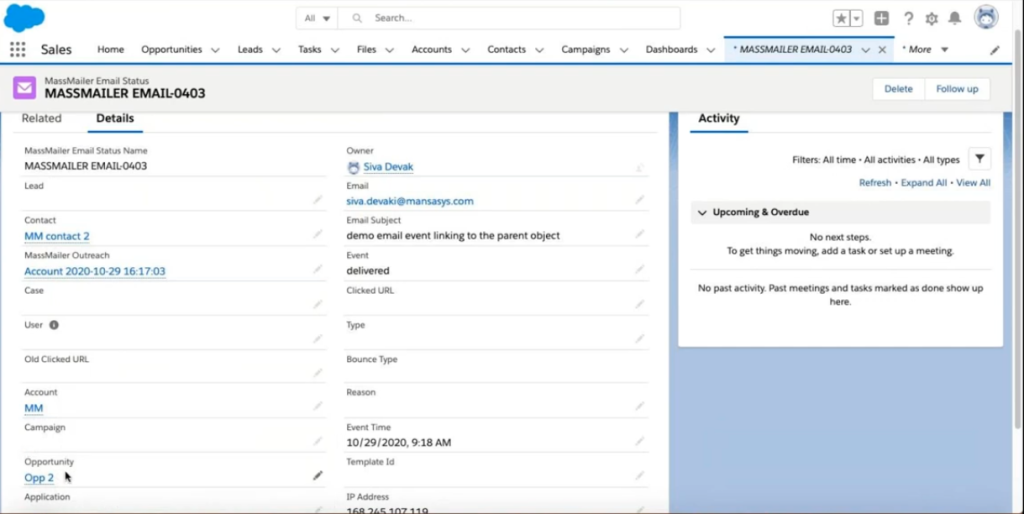Open the Leads tab
The image size is (1024, 514).
pos(250,50)
